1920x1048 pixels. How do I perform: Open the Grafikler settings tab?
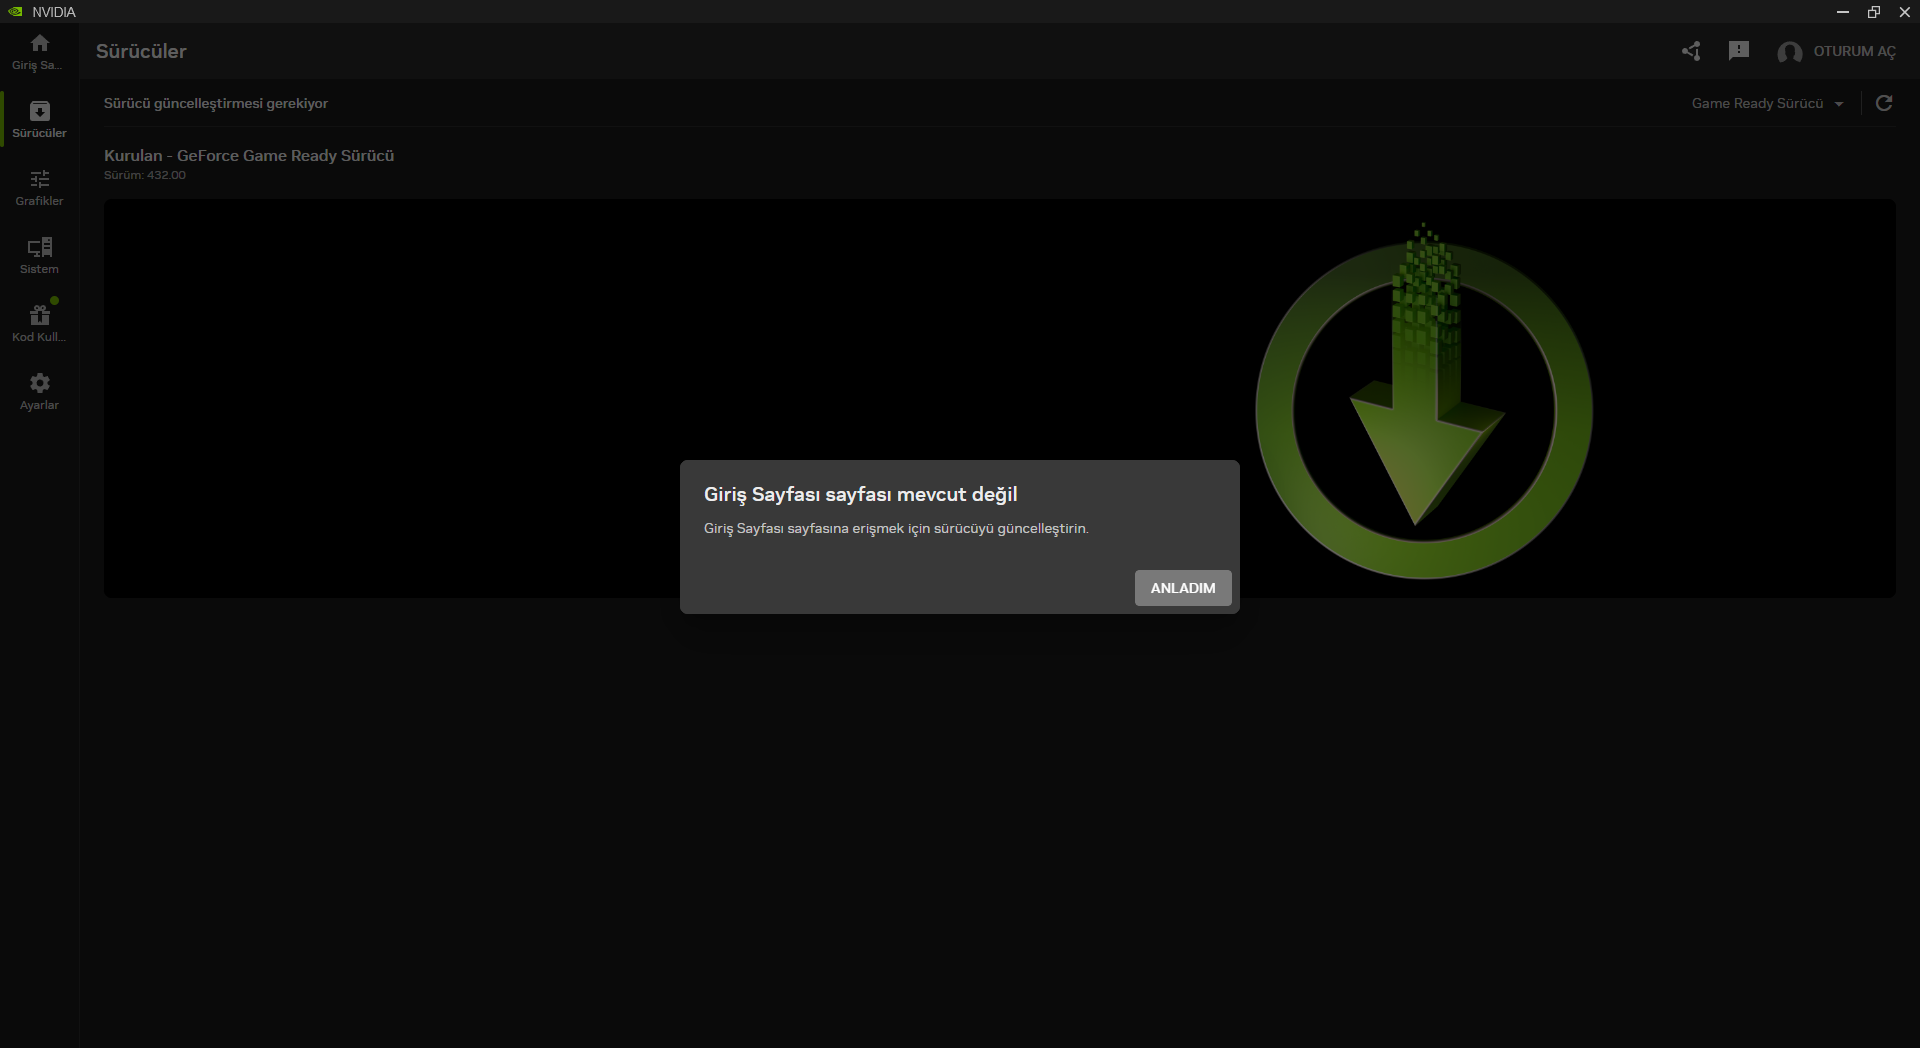tap(39, 188)
